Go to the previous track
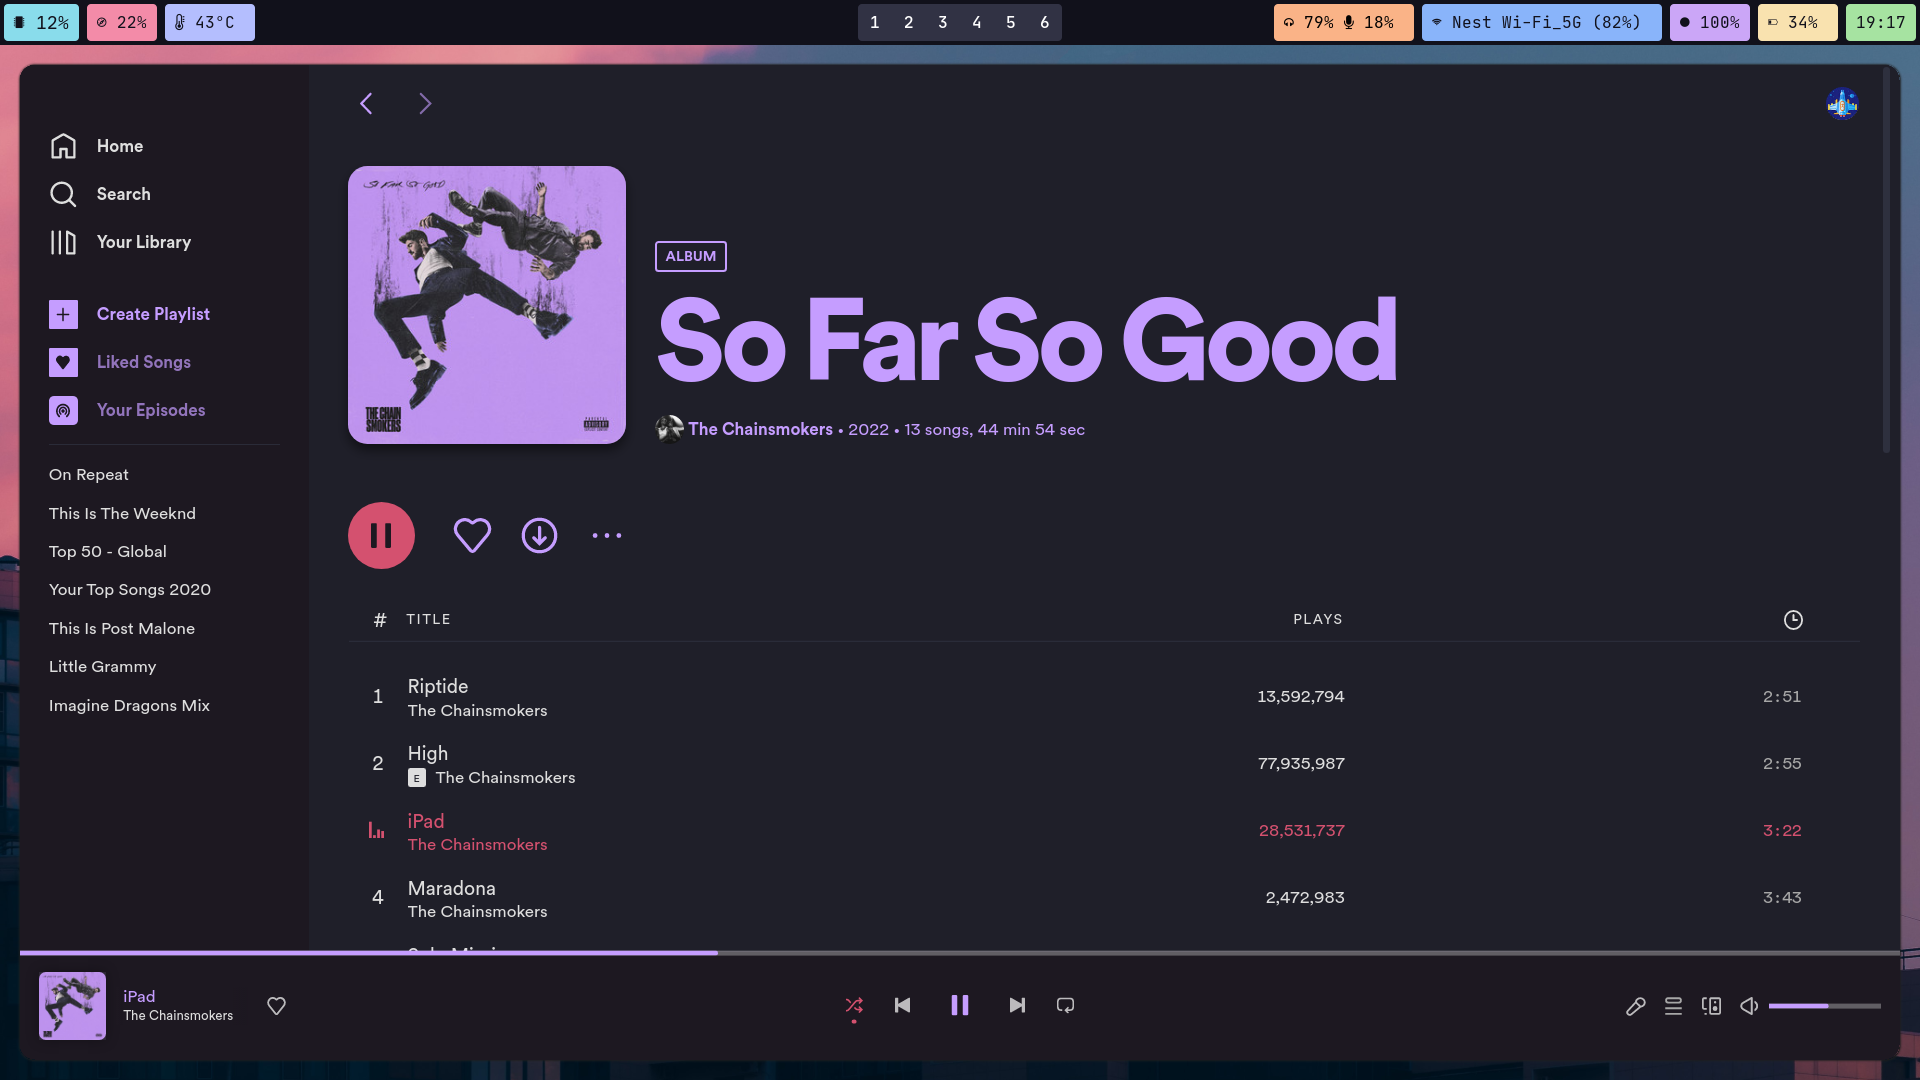 click(x=902, y=1005)
